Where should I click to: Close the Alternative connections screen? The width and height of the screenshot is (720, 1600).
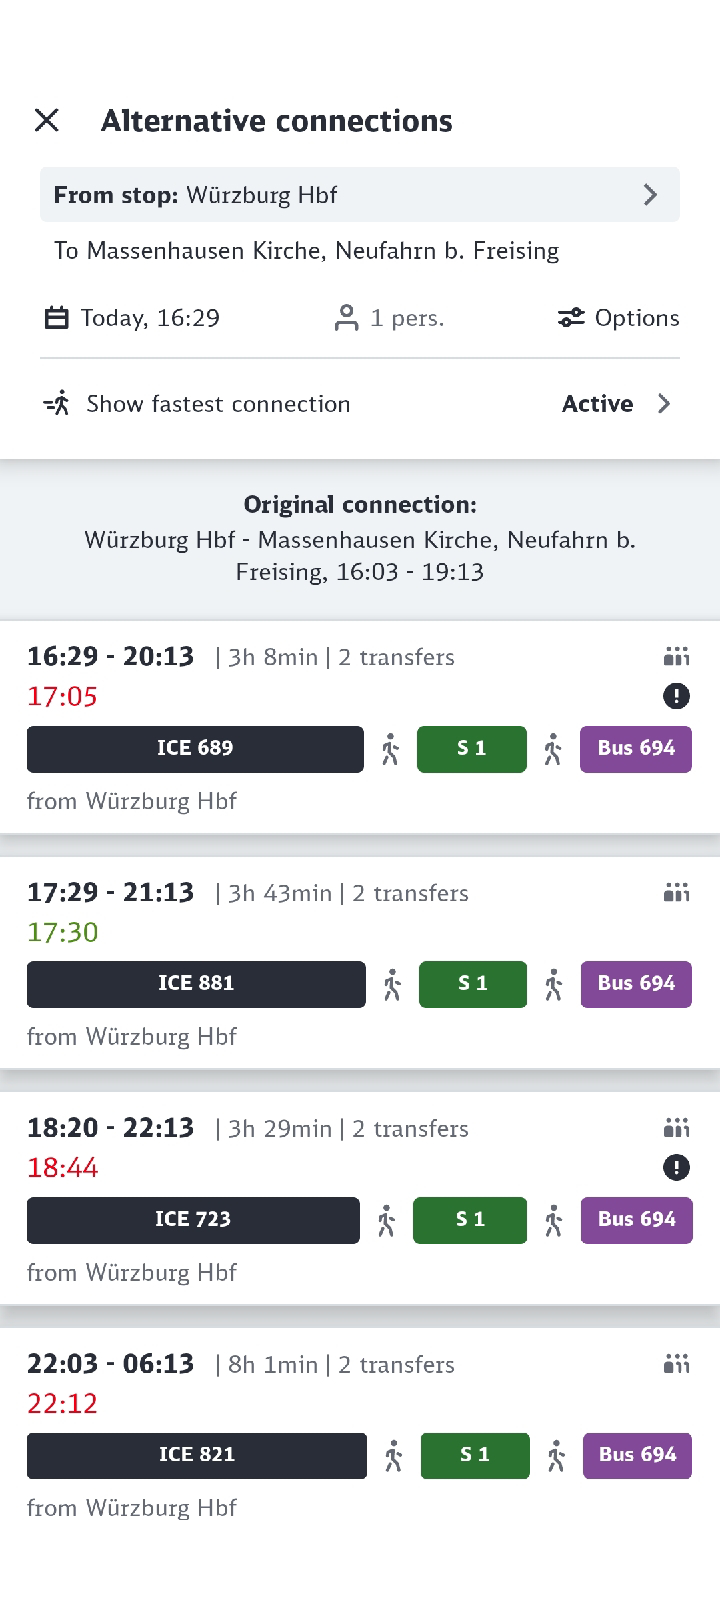pos(47,121)
